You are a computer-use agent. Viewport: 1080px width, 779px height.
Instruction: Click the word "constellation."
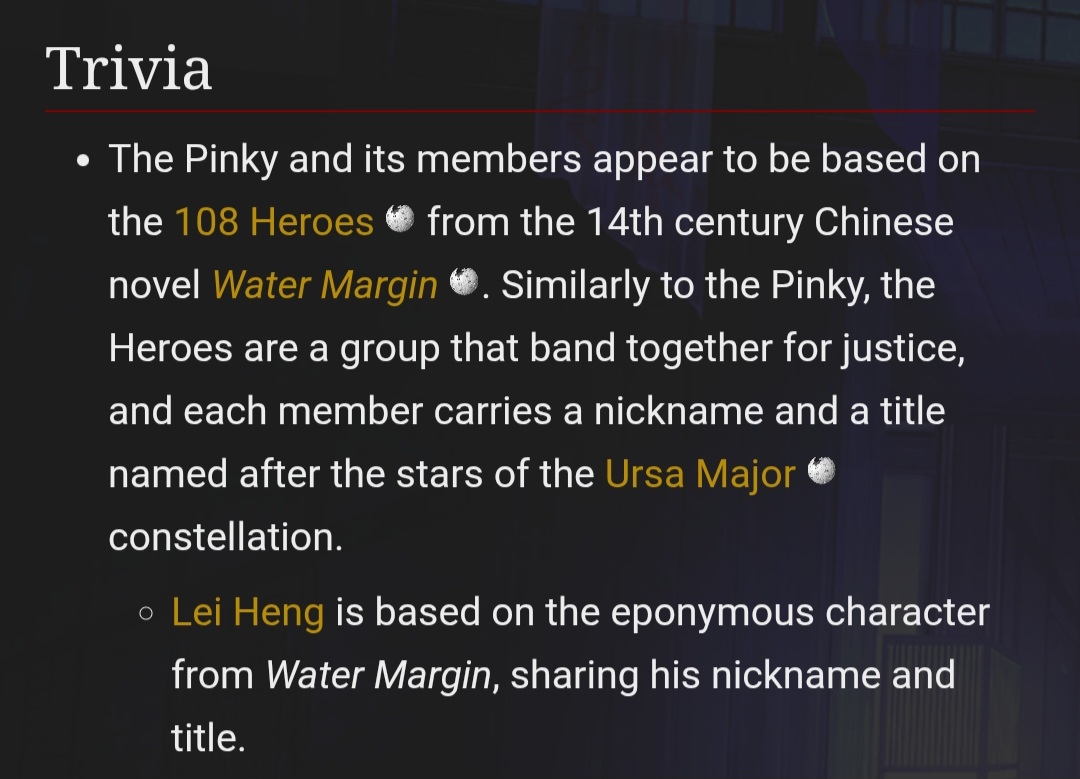(x=226, y=537)
